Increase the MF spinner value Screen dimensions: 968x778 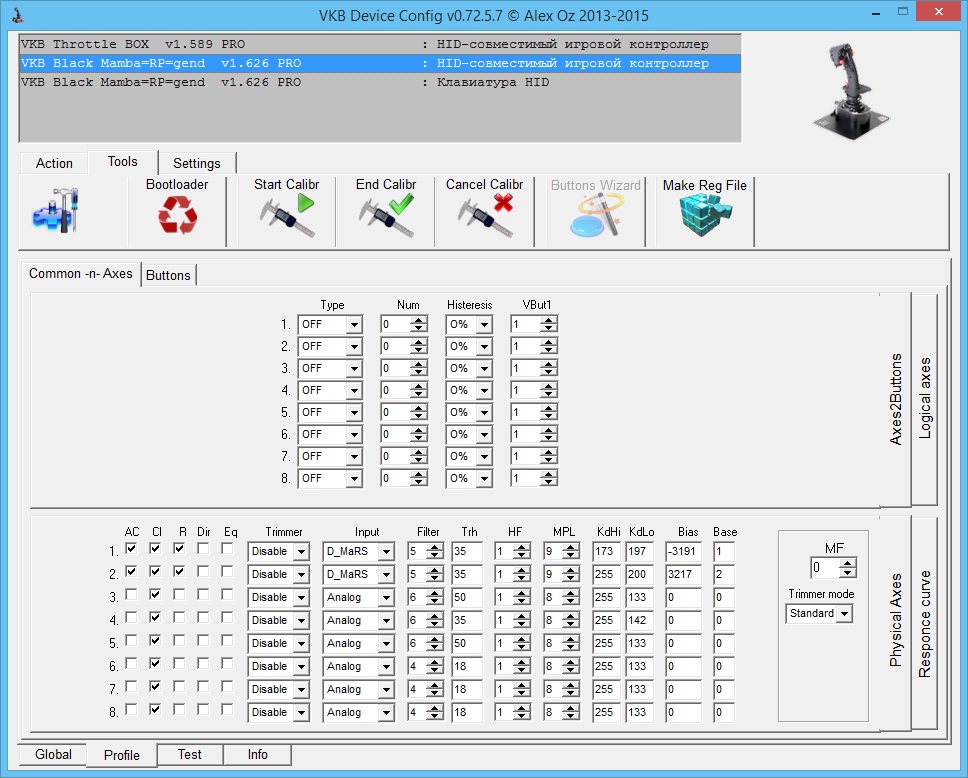coord(848,564)
